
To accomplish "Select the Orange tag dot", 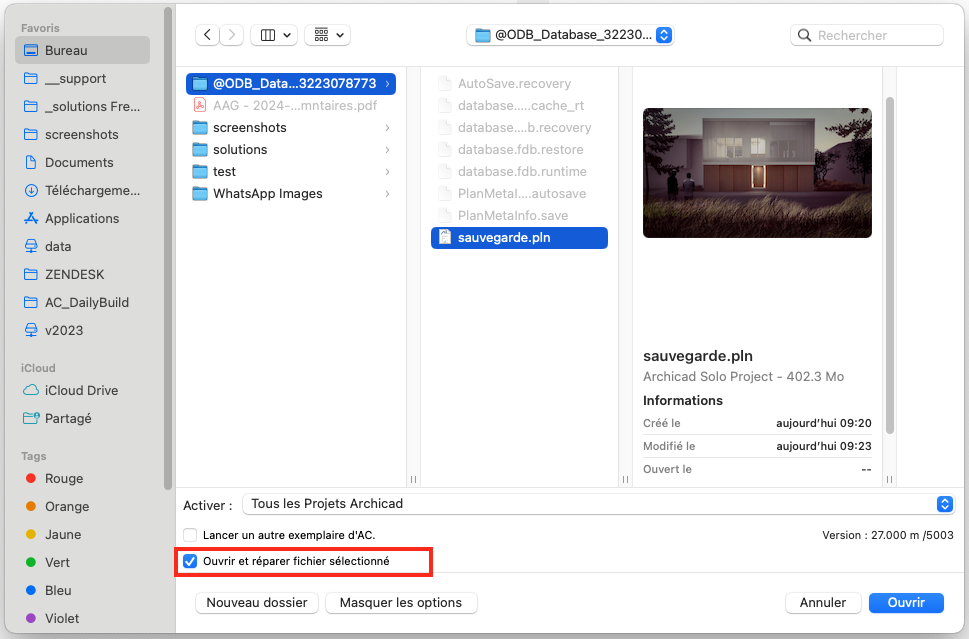I will (x=30, y=506).
